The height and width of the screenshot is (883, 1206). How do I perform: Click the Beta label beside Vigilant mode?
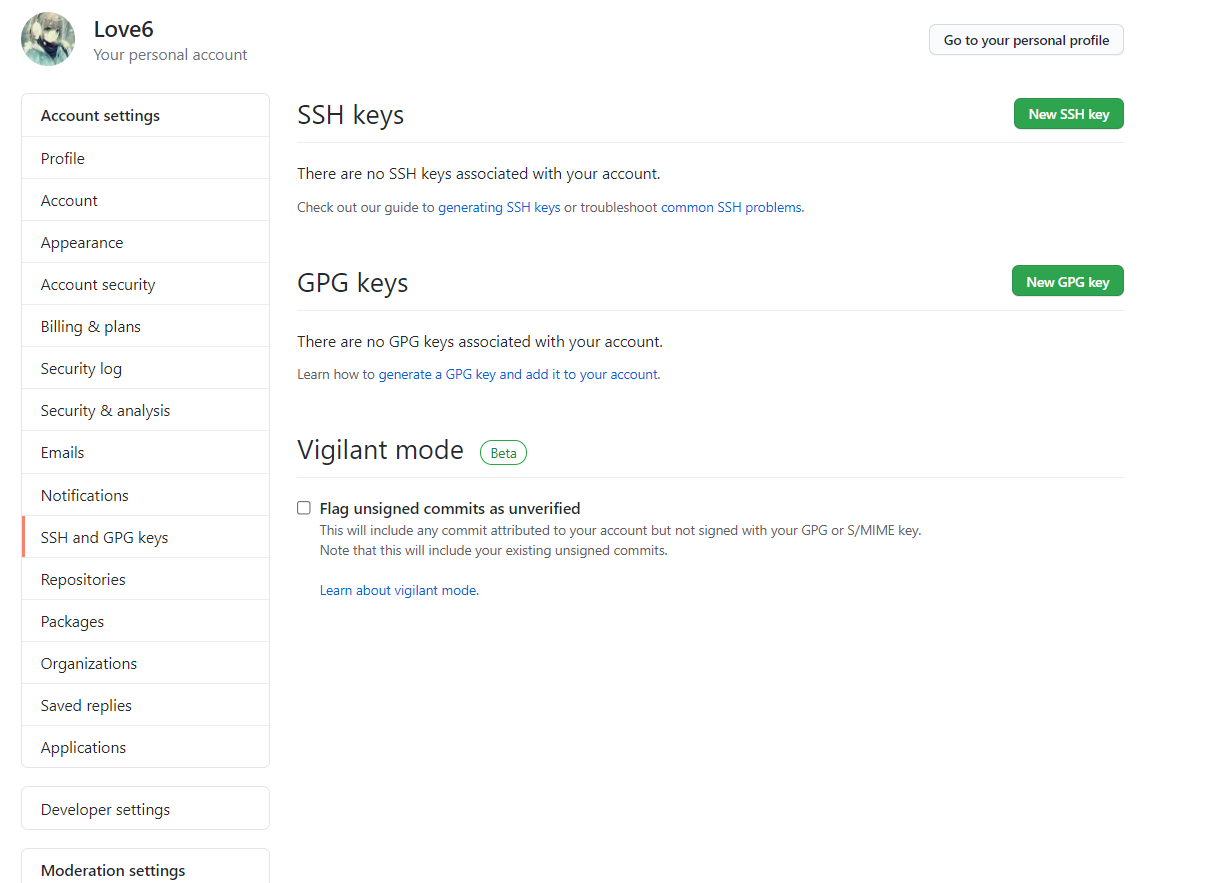503,453
